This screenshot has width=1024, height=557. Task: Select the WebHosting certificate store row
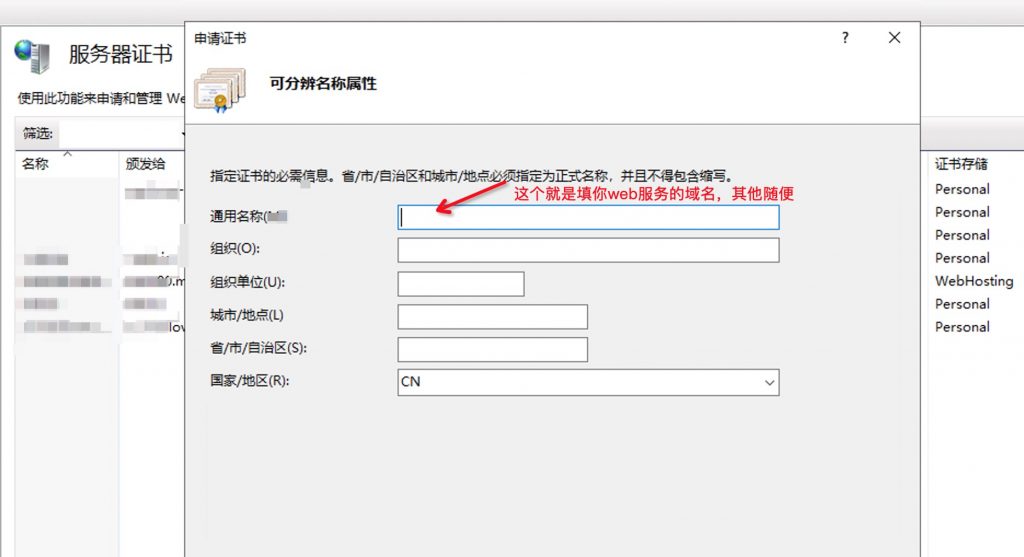coord(973,281)
